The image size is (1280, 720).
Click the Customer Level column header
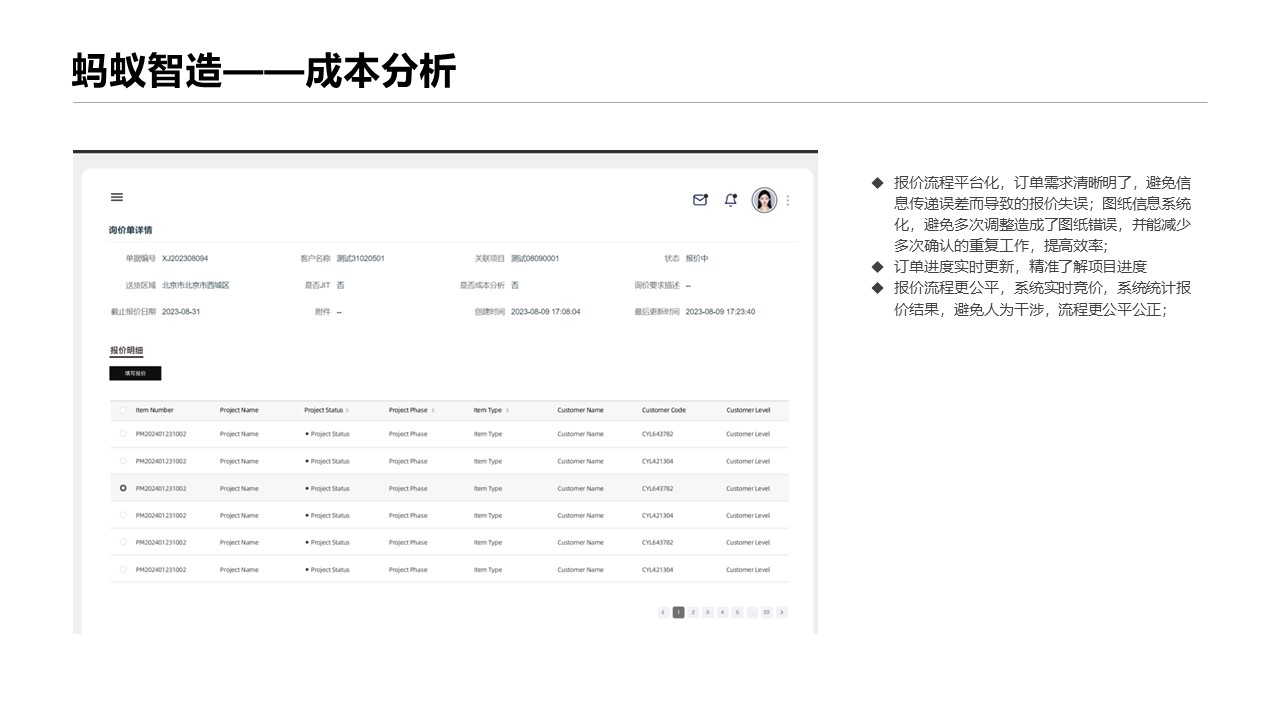(749, 410)
